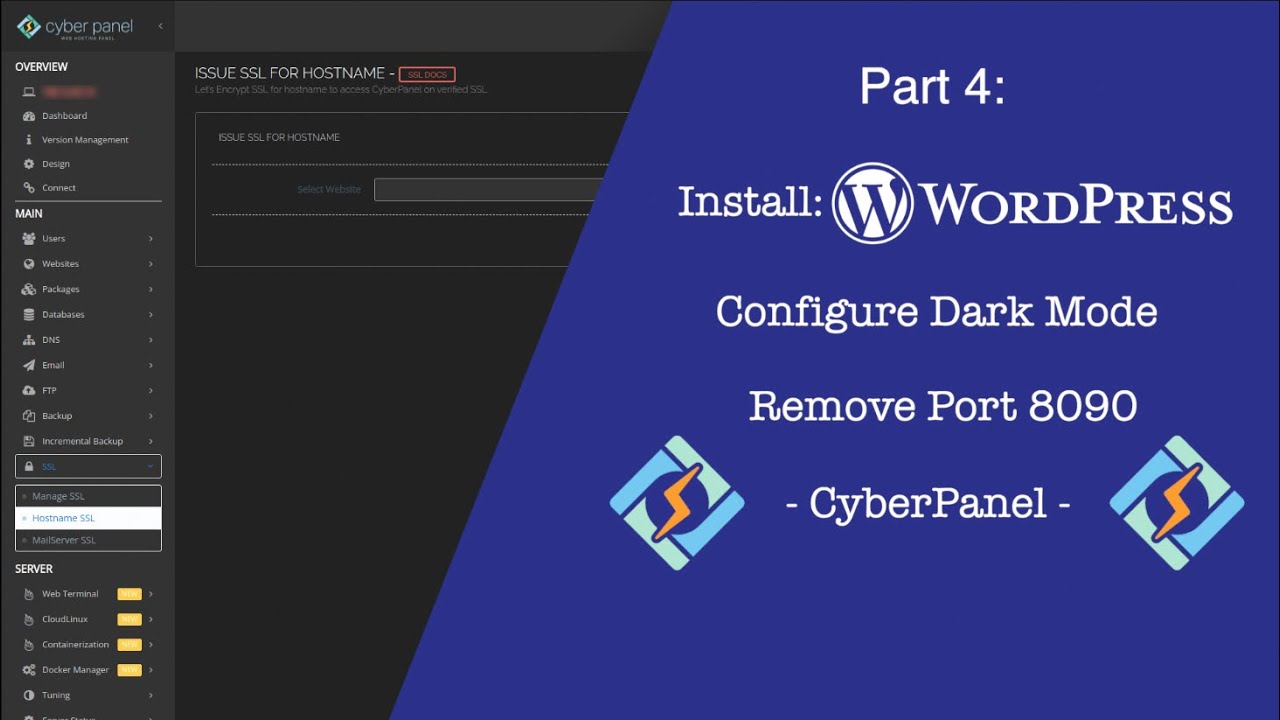
Task: Open Hostname SSL submenu item
Action: 88,518
